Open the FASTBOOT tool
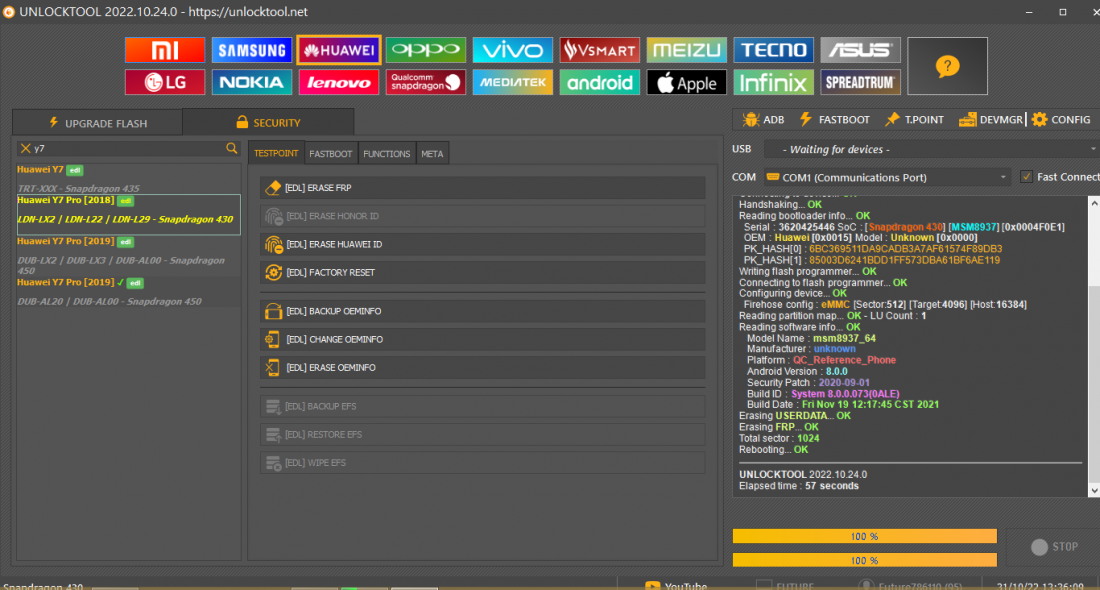 pyautogui.click(x=834, y=119)
